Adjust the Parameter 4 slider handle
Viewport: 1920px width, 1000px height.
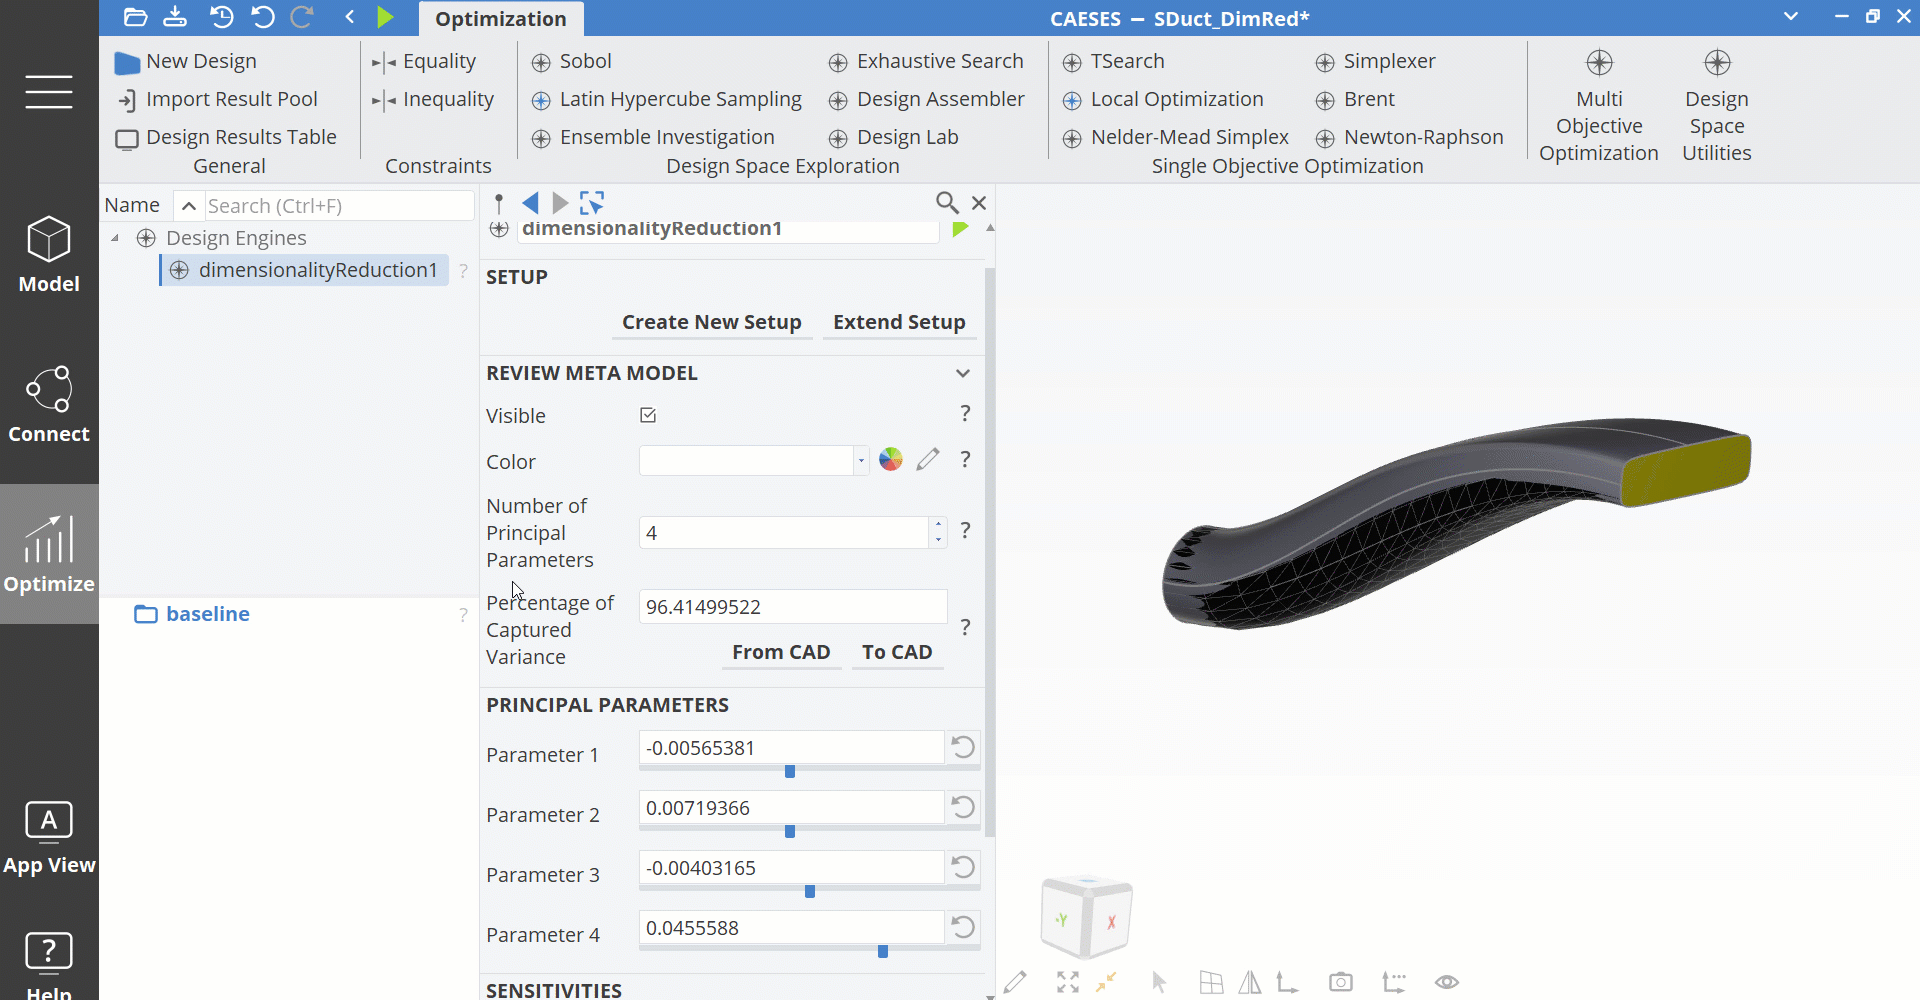883,952
